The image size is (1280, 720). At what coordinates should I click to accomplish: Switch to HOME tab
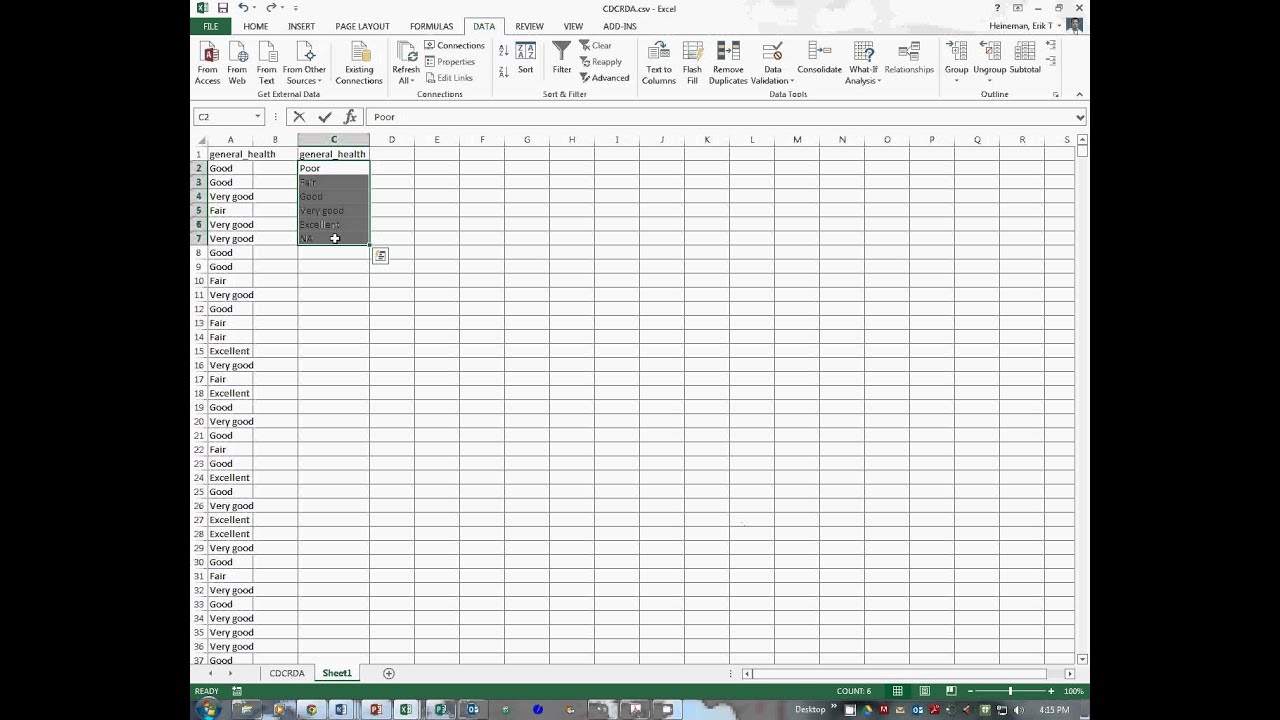click(x=255, y=26)
